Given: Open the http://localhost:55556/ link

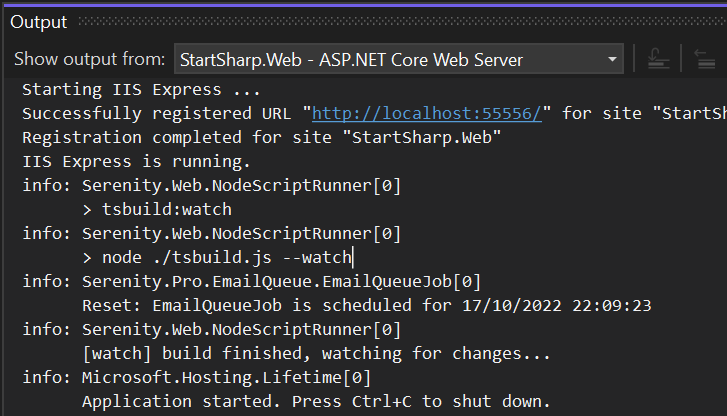Looking at the screenshot, I should (427, 114).
